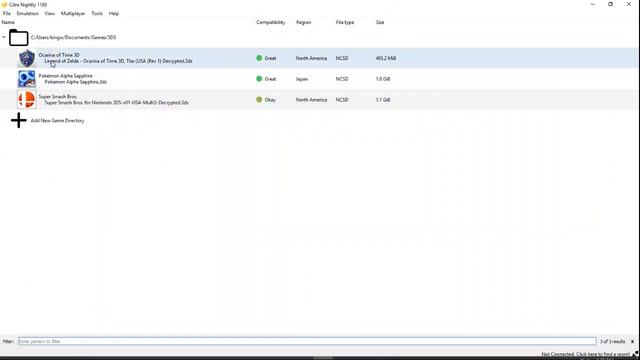Select the Pokemon Alpha Sapphire game icon

[27, 79]
